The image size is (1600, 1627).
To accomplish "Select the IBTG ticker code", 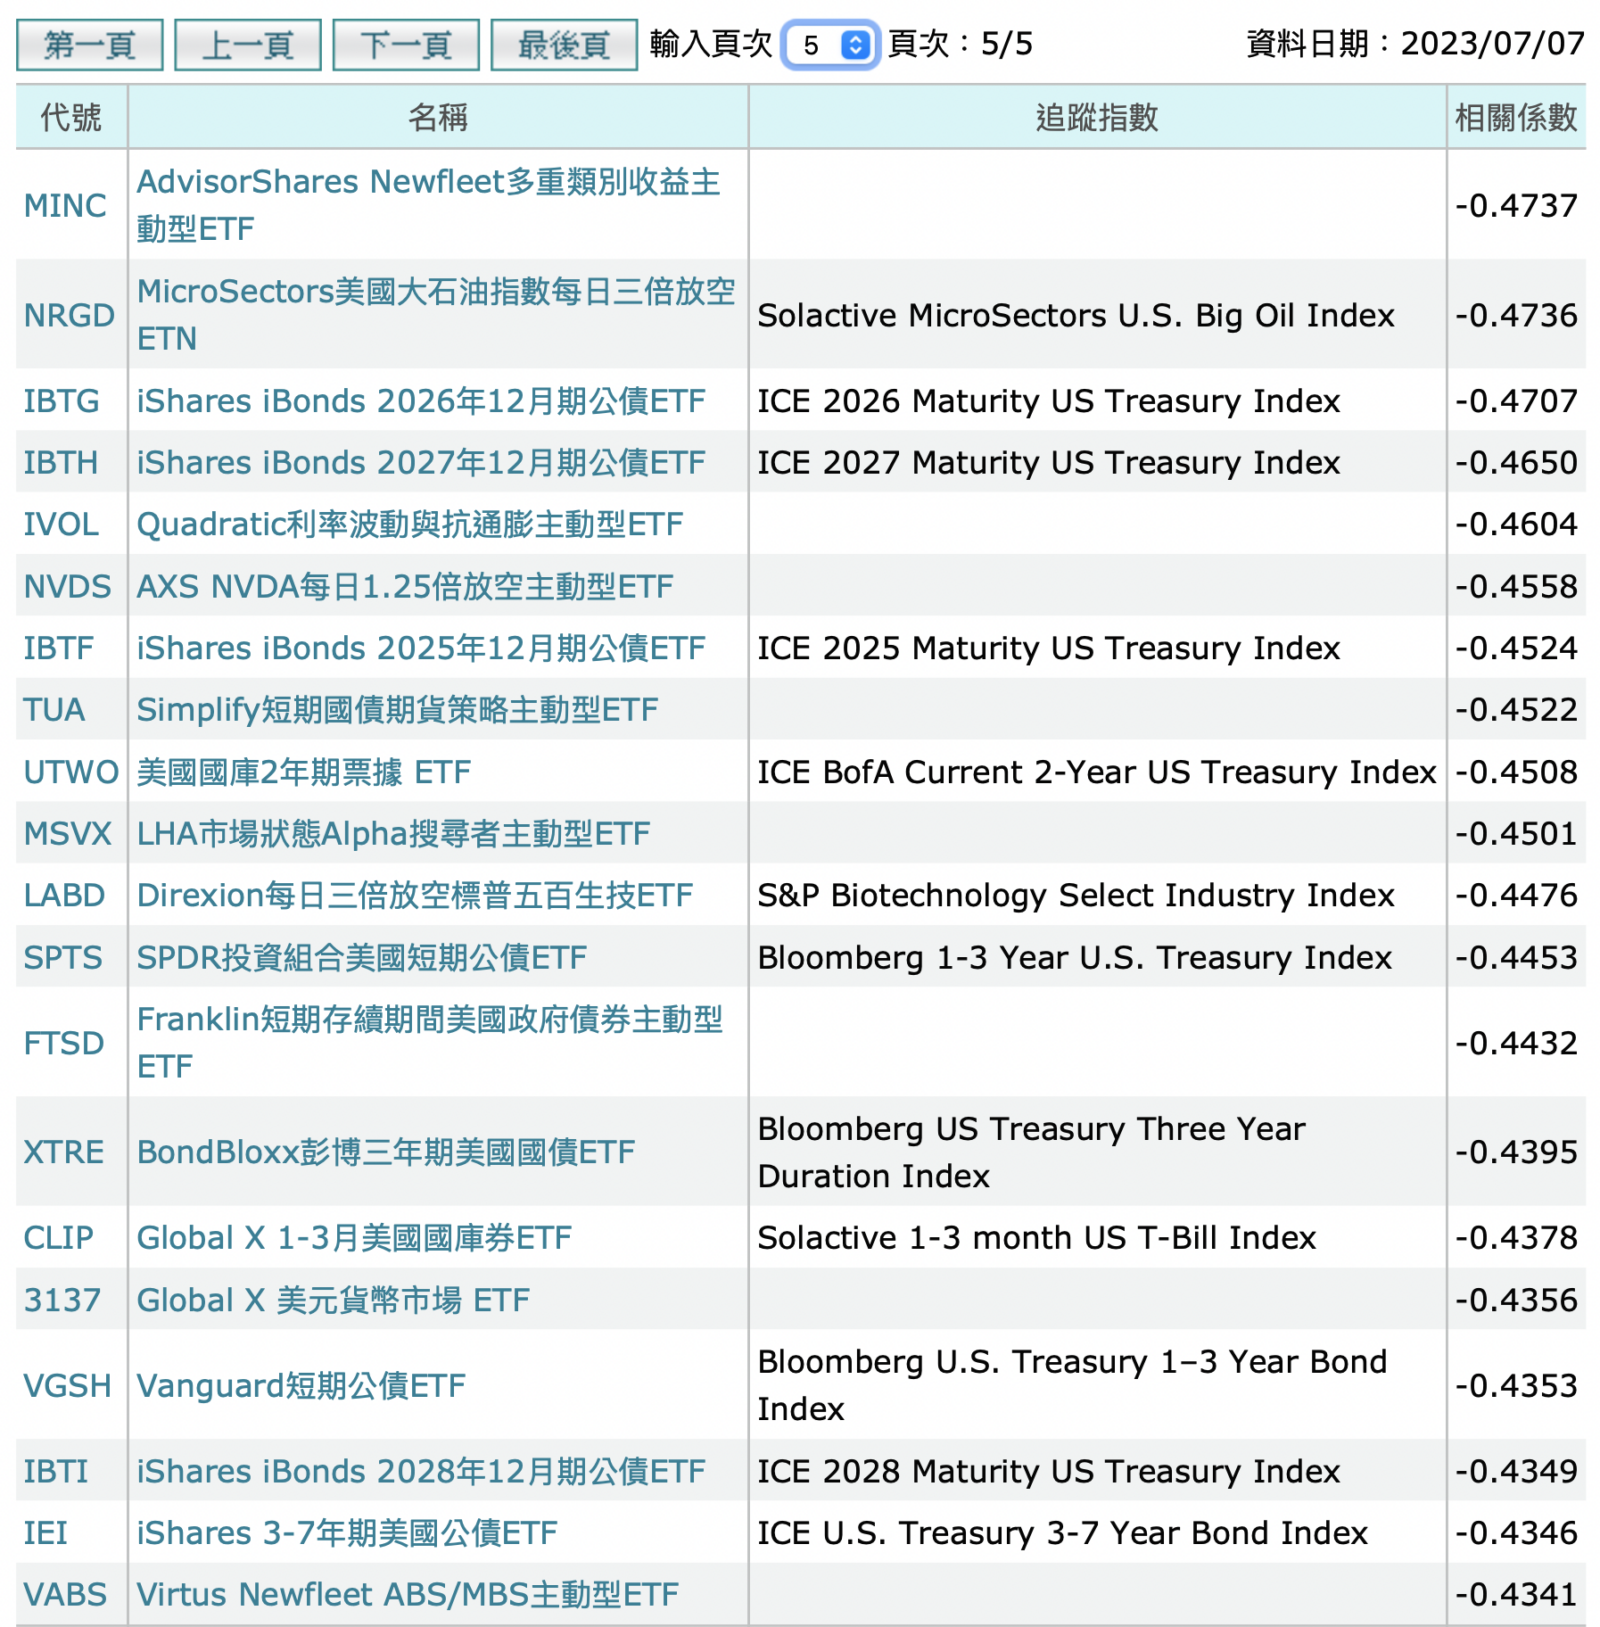I will 61,401.
